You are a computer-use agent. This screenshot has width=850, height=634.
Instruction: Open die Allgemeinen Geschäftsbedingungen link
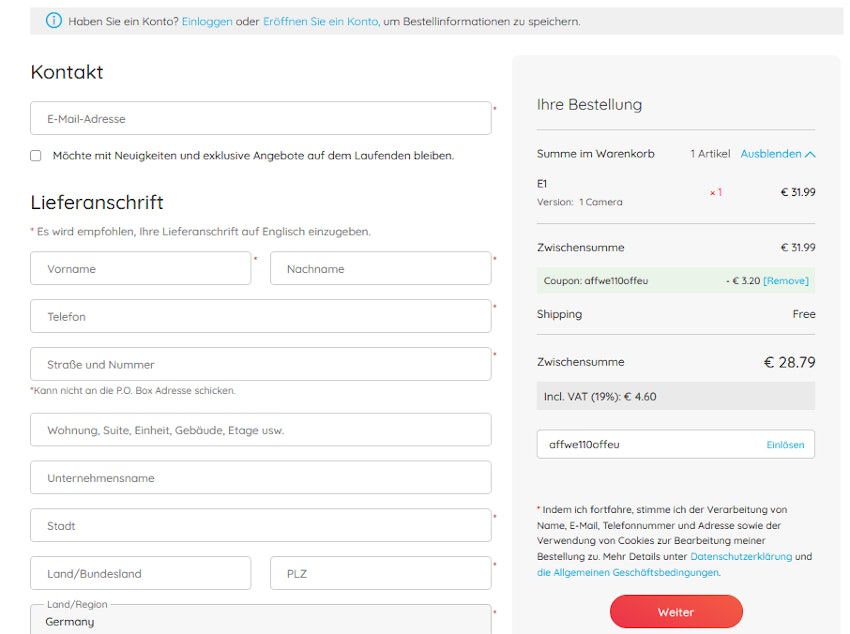[x=628, y=573]
